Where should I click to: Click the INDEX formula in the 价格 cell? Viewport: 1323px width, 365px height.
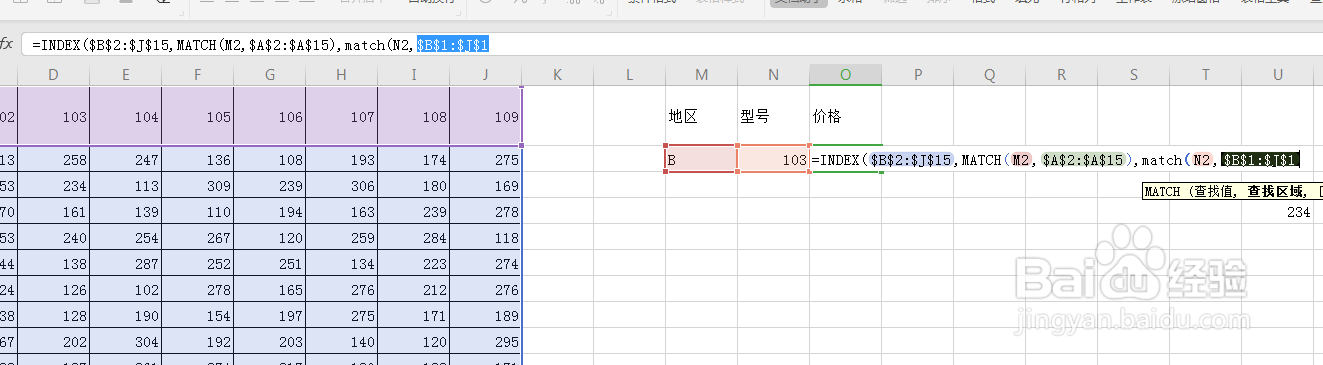[x=1055, y=159]
